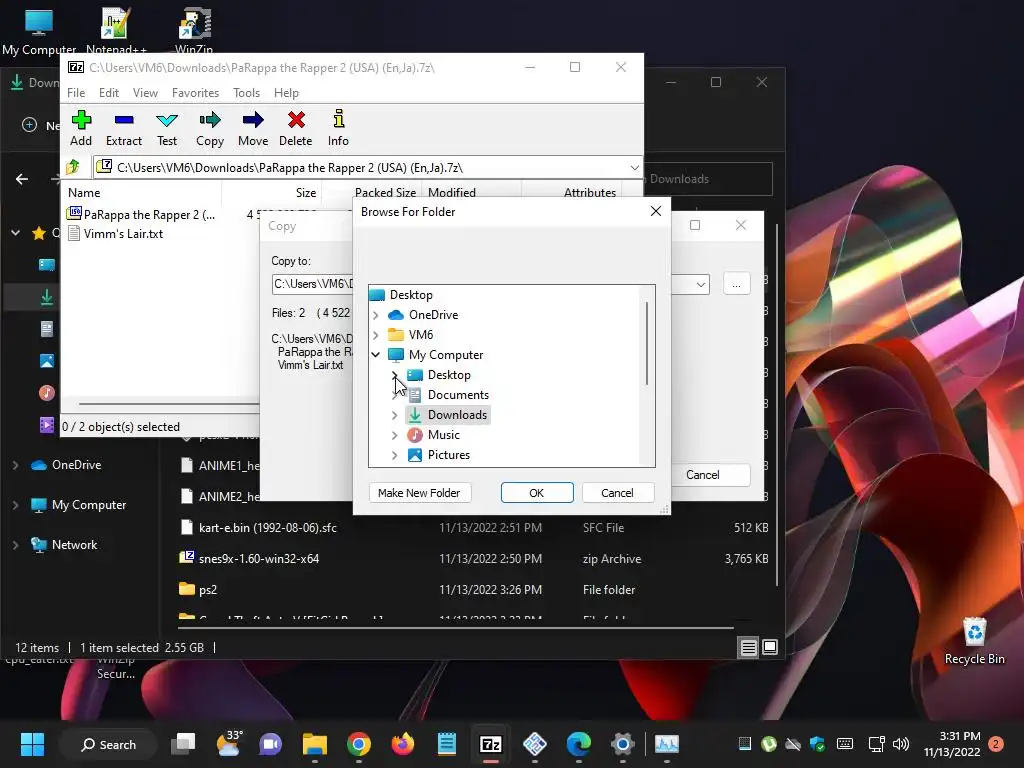Open File Explorer from the taskbar
Viewport: 1024px width, 768px height.
[x=315, y=744]
